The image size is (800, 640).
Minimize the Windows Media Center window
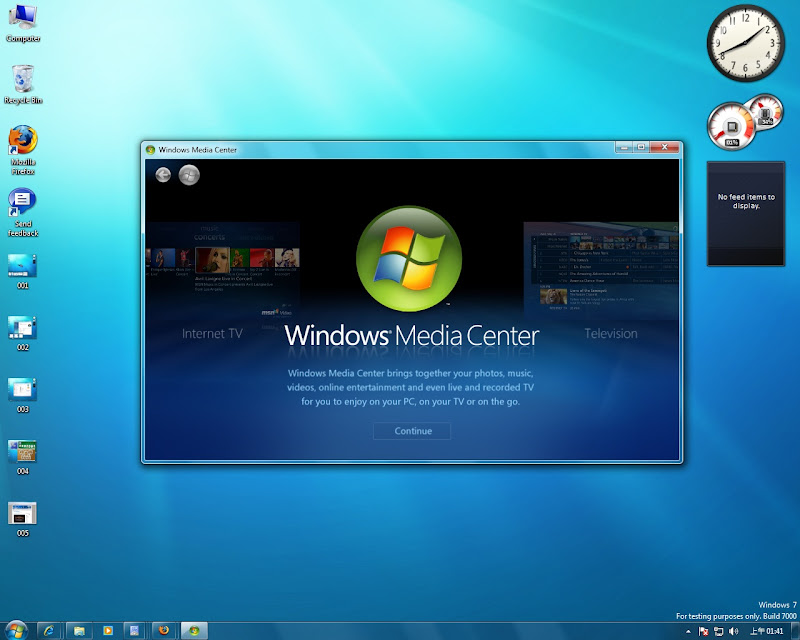[623, 147]
